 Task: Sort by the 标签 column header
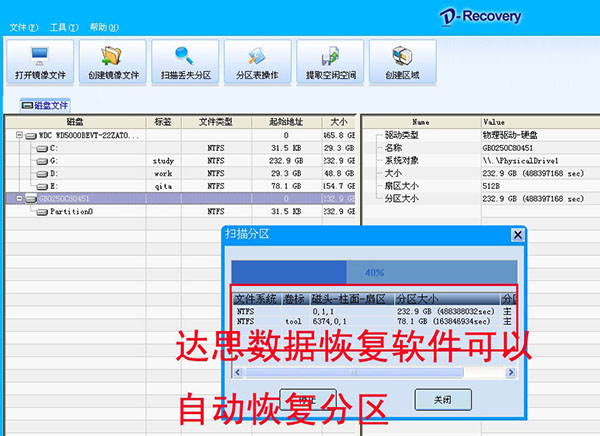[164, 122]
